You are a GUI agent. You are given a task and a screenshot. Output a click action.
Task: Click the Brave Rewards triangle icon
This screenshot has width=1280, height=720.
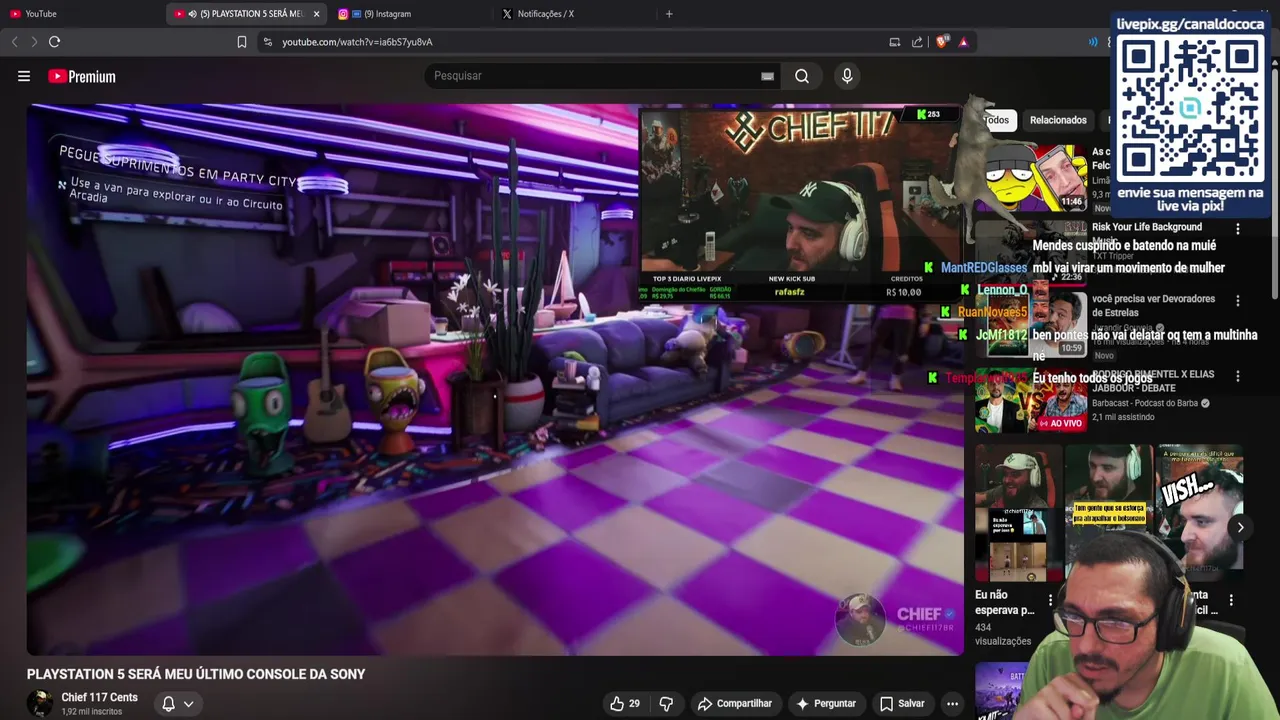click(x=963, y=42)
